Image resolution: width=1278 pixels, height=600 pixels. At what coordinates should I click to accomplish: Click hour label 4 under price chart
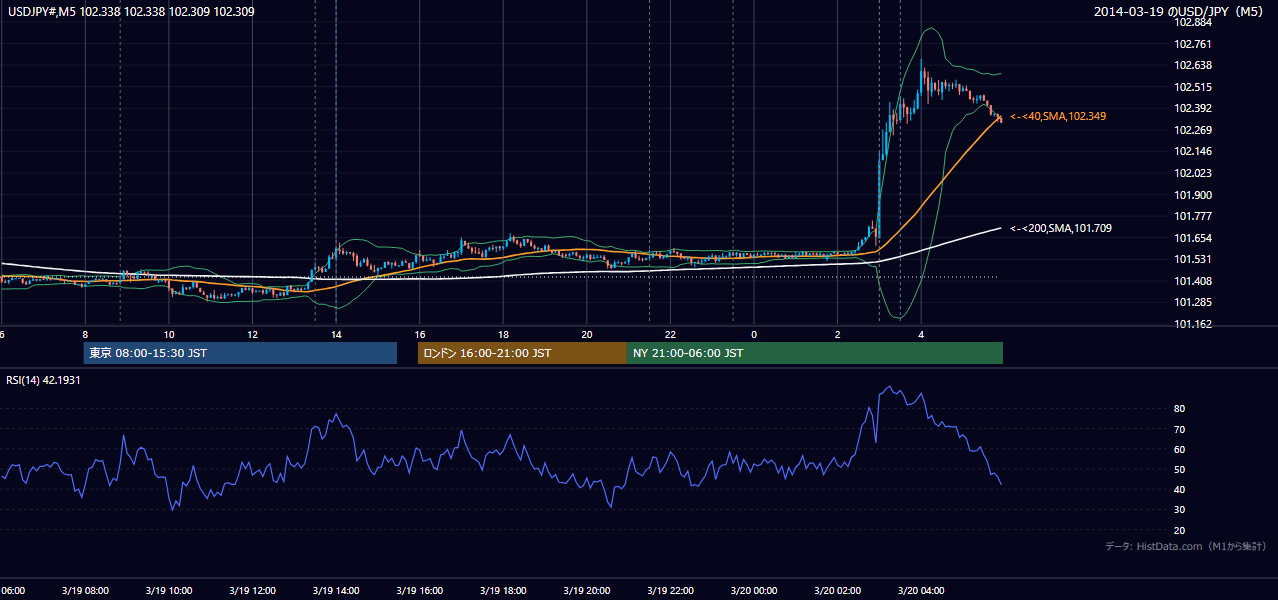[x=922, y=334]
